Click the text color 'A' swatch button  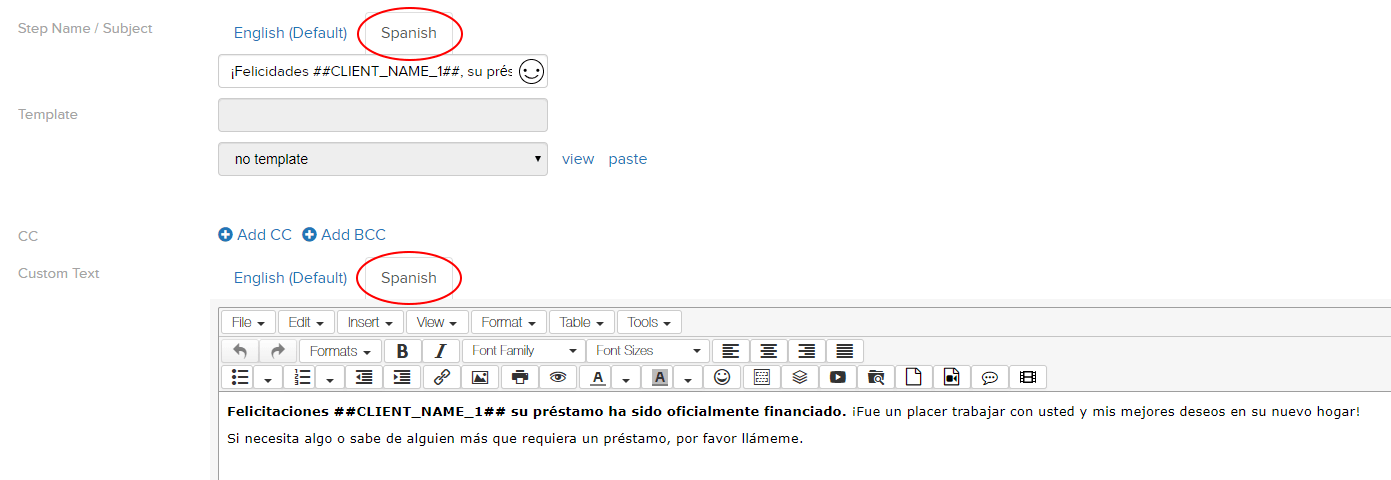pos(598,377)
